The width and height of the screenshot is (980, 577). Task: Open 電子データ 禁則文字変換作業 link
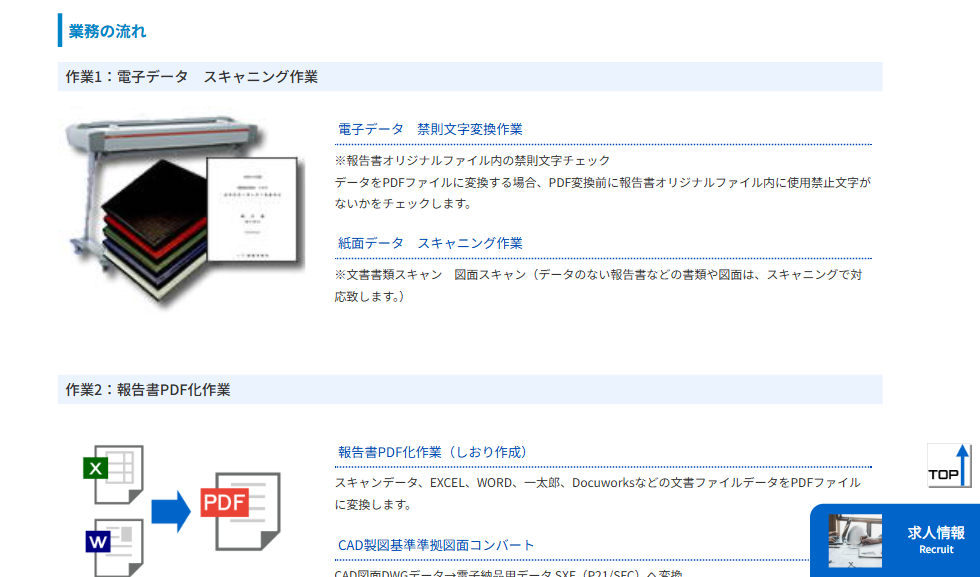[x=430, y=129]
